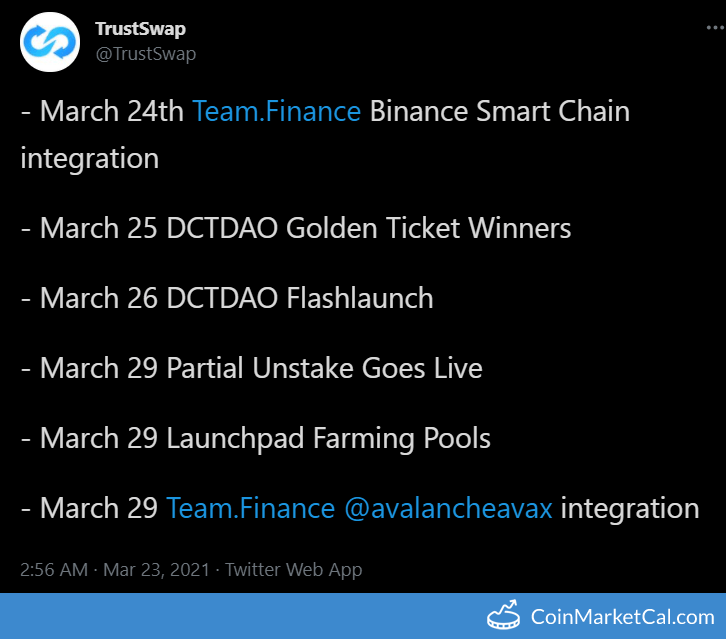The height and width of the screenshot is (639, 726).
Task: Click the DCTDAO Golden Ticket Winners line
Action: 296,228
